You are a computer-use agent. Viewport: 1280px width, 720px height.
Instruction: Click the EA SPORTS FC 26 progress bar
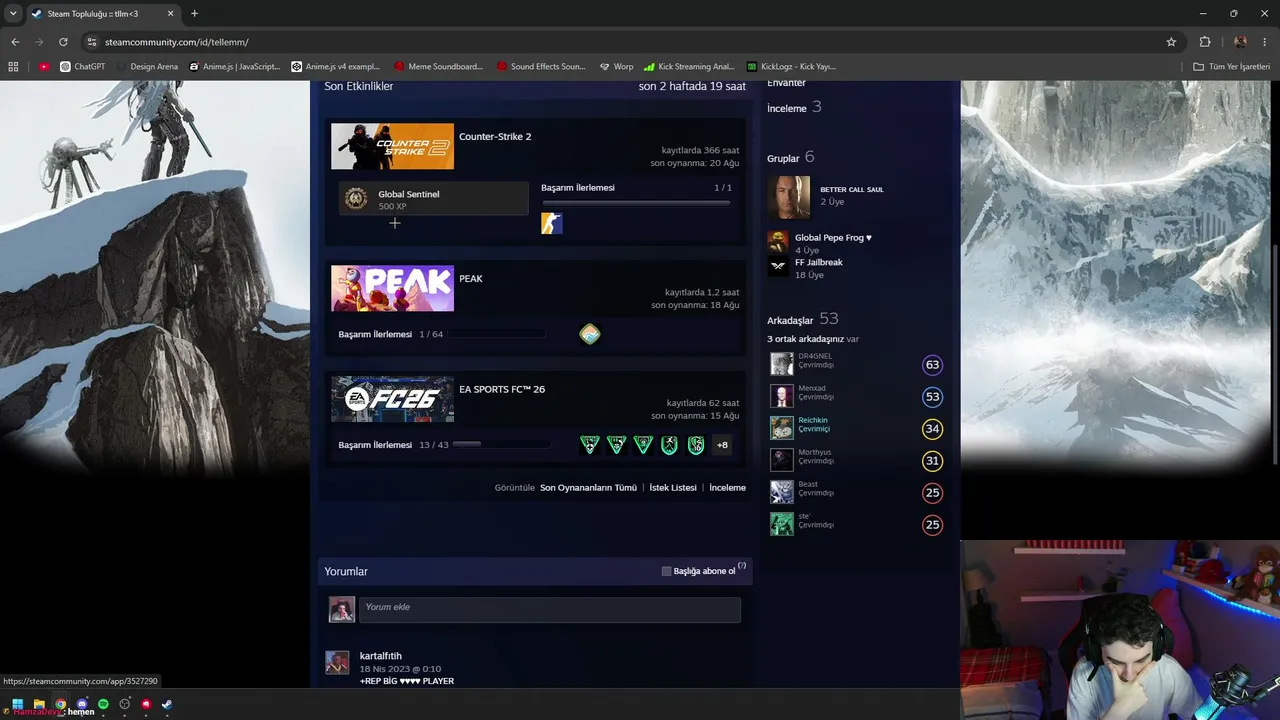click(x=501, y=445)
